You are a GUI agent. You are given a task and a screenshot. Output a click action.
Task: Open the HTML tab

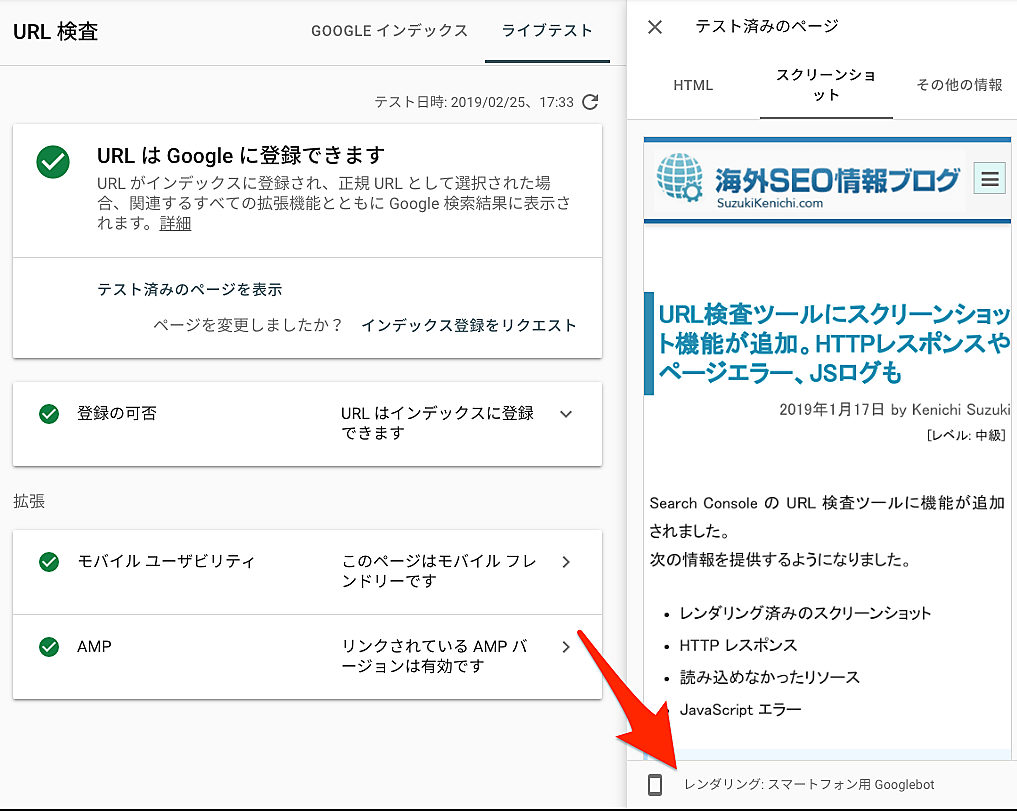pyautogui.click(x=693, y=85)
